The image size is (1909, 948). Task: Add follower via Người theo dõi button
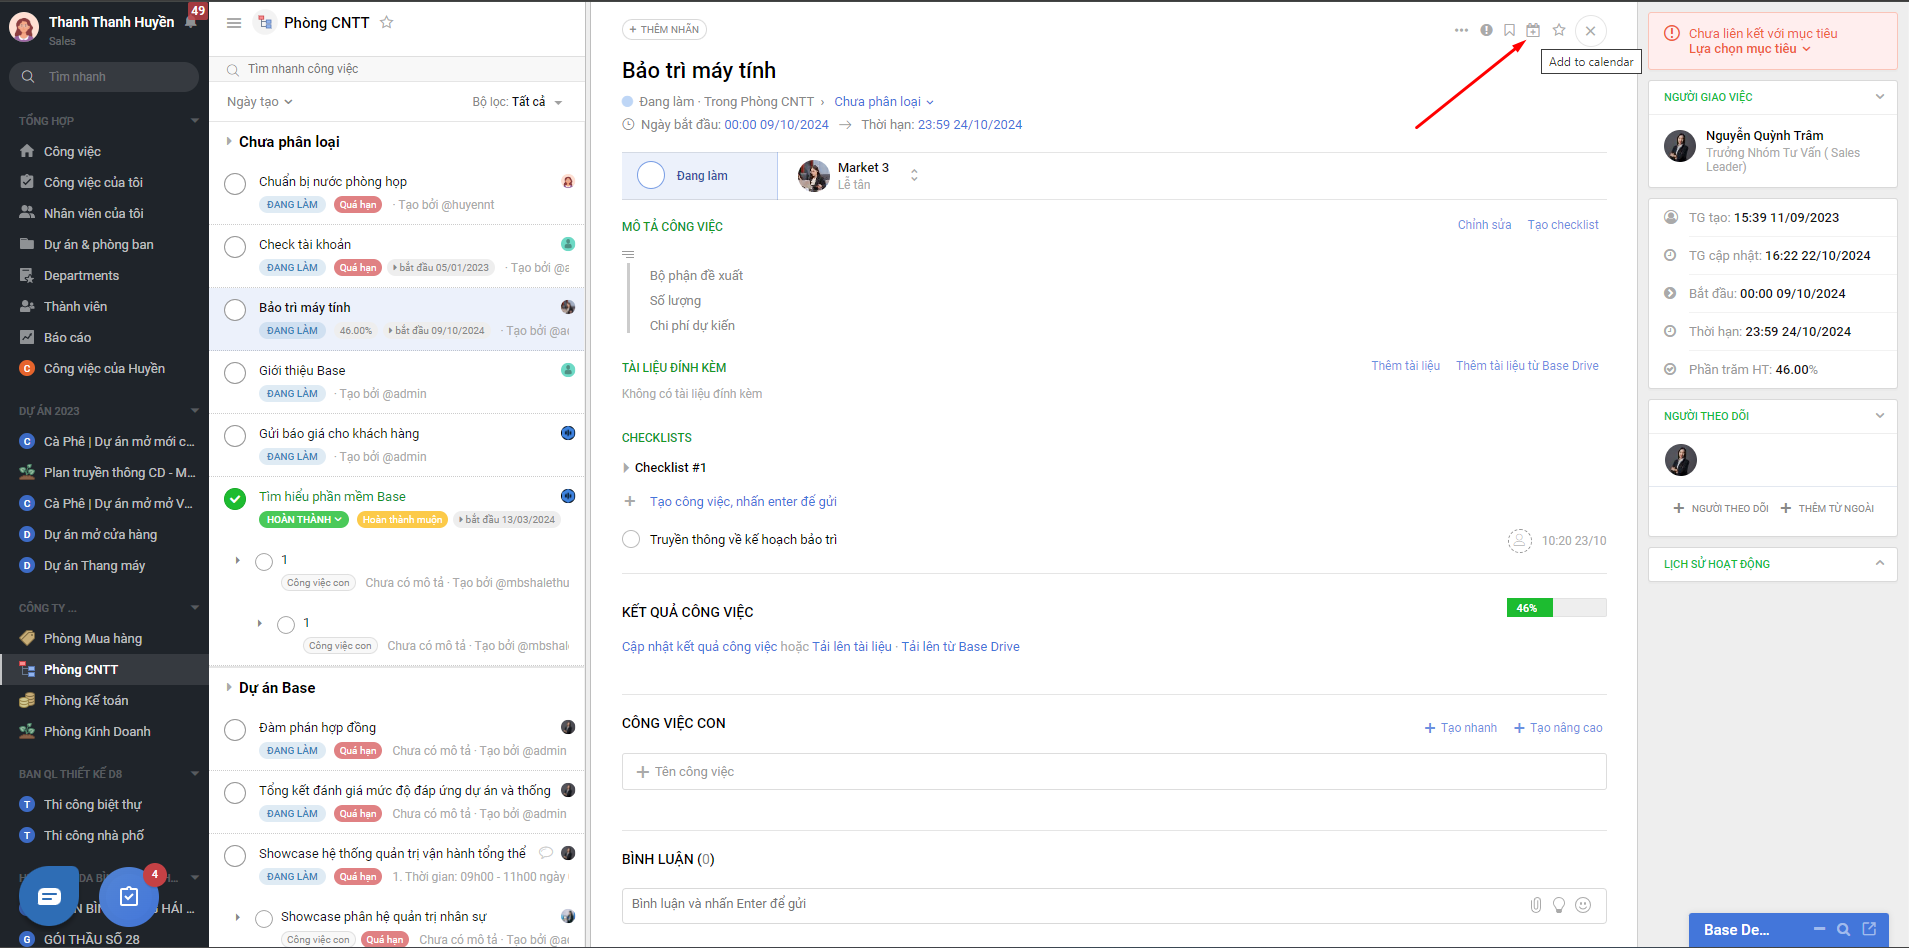(1721, 509)
